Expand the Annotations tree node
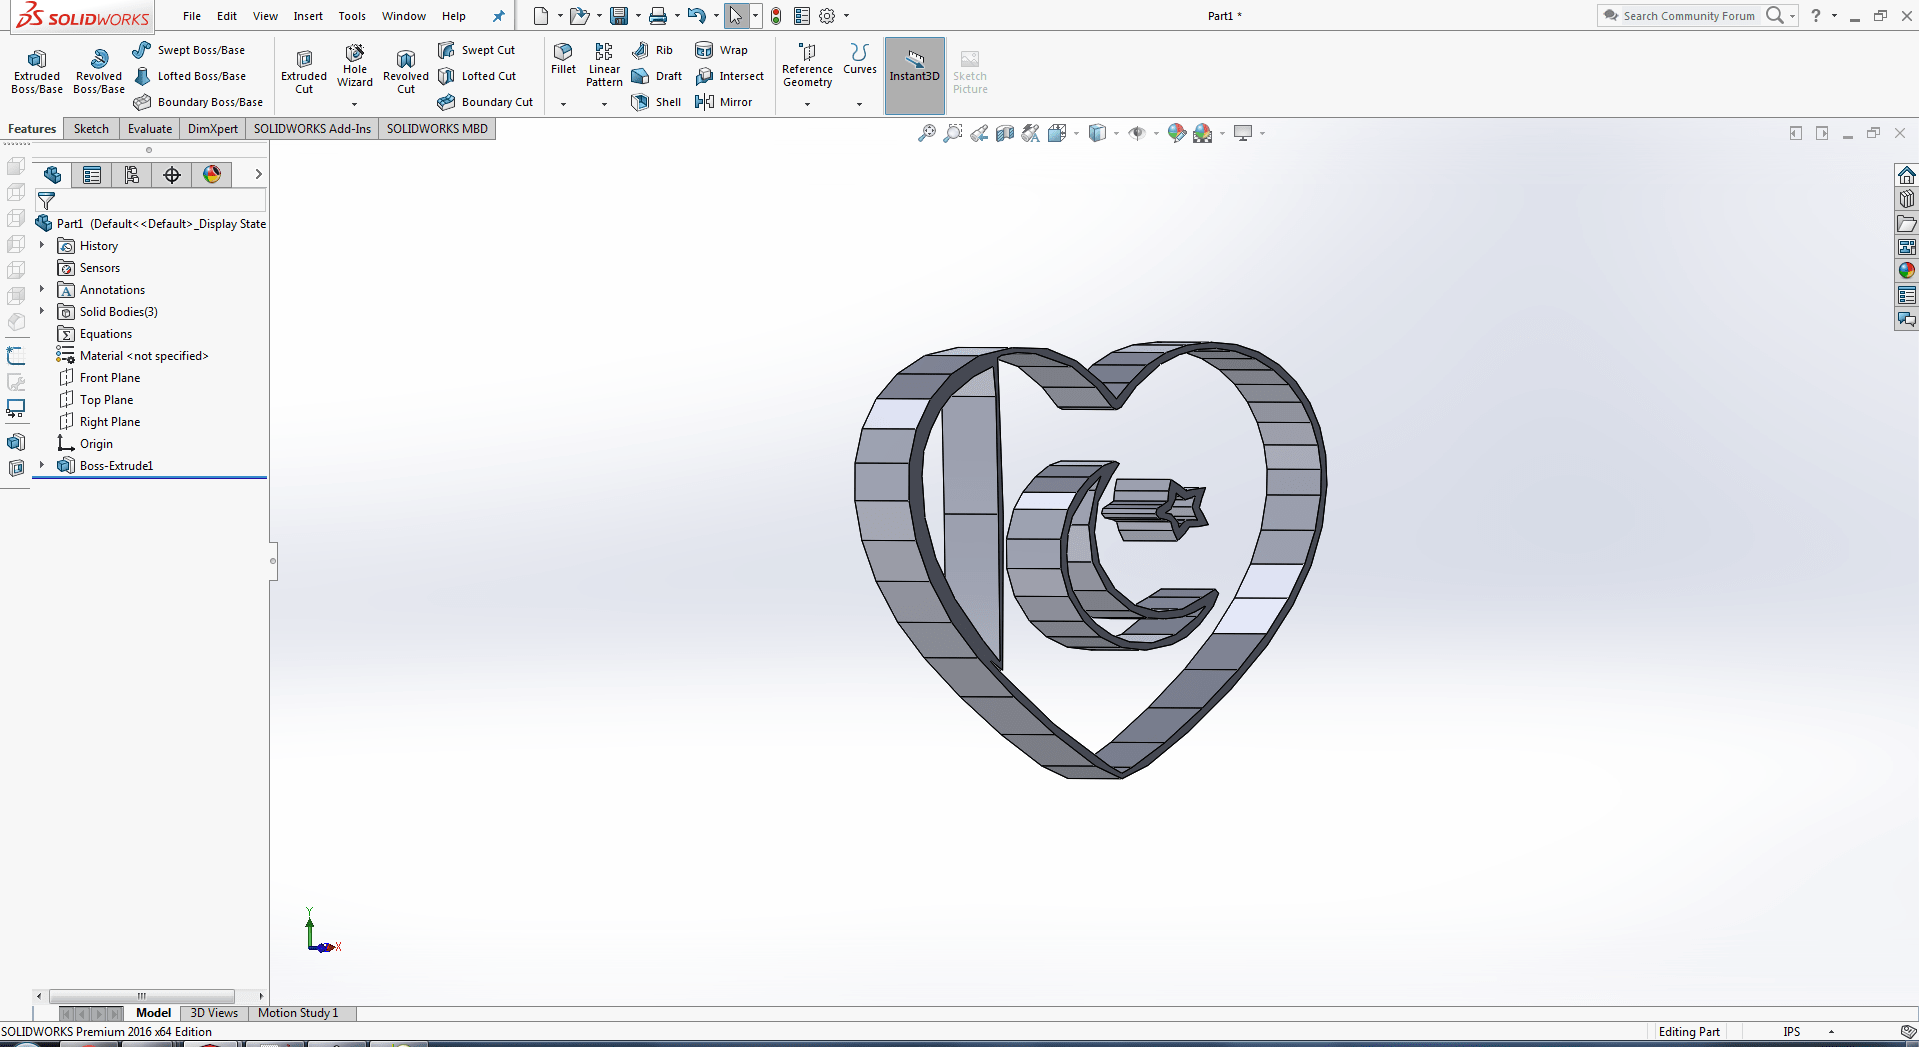 pyautogui.click(x=41, y=289)
